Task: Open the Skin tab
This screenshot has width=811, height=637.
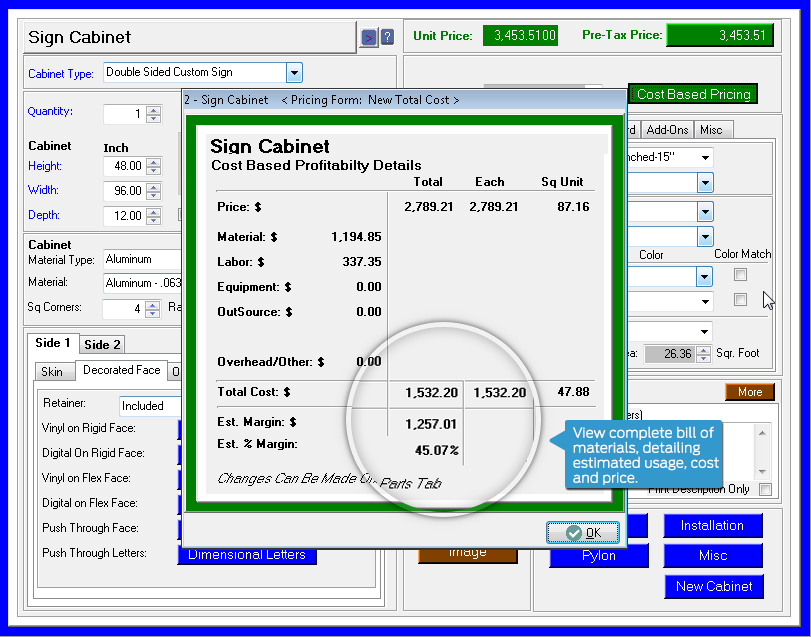Action: click(x=52, y=372)
